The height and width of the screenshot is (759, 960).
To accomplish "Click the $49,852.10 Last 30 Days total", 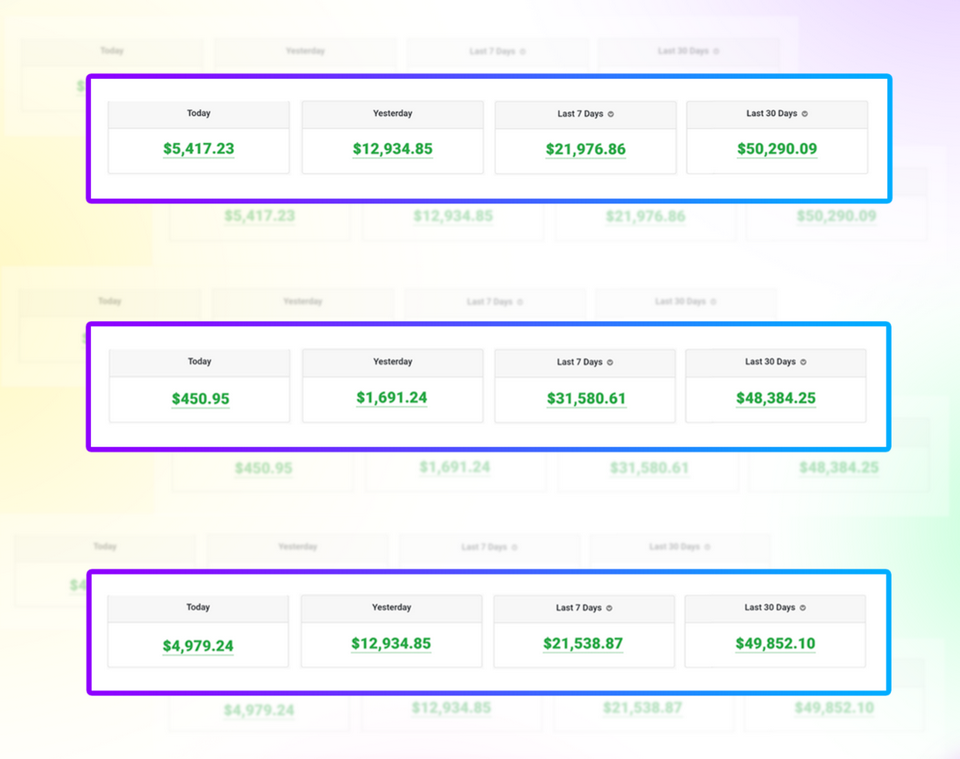I will (775, 644).
